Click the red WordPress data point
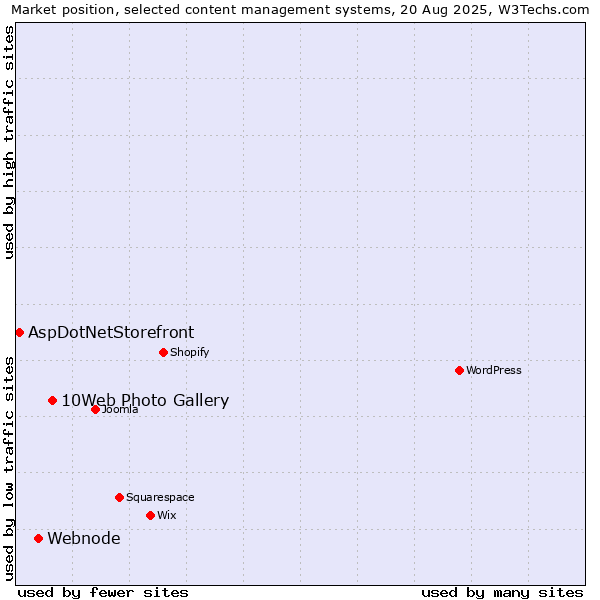This screenshot has width=600, height=600. (460, 370)
